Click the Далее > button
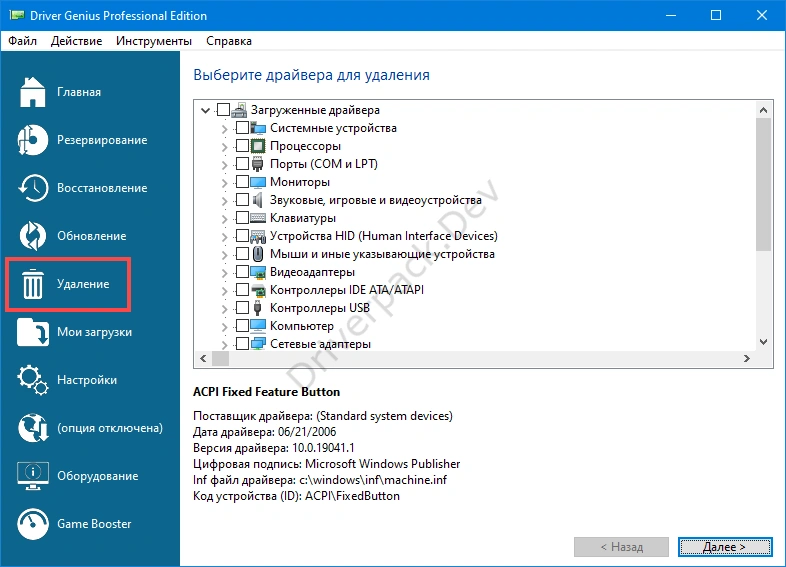This screenshot has width=786, height=567. 725,547
